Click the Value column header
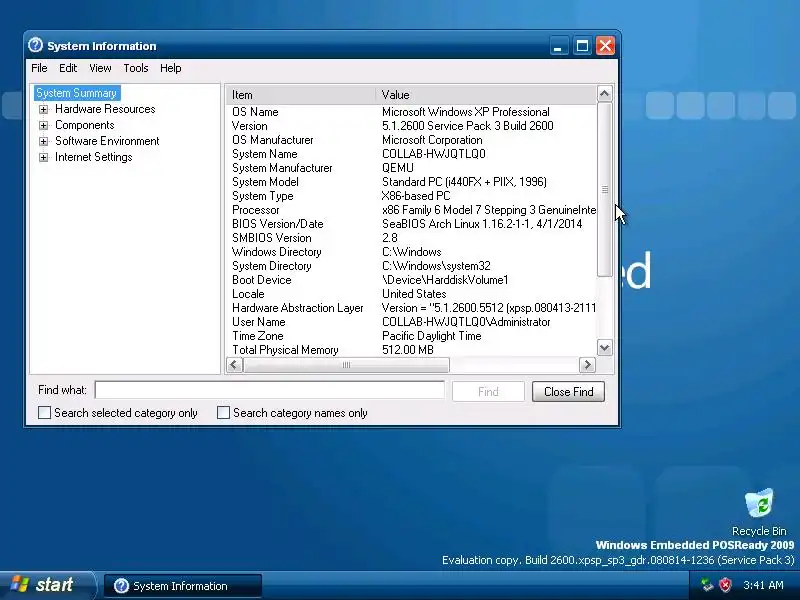Screen dimensions: 800x600 click(x=486, y=95)
